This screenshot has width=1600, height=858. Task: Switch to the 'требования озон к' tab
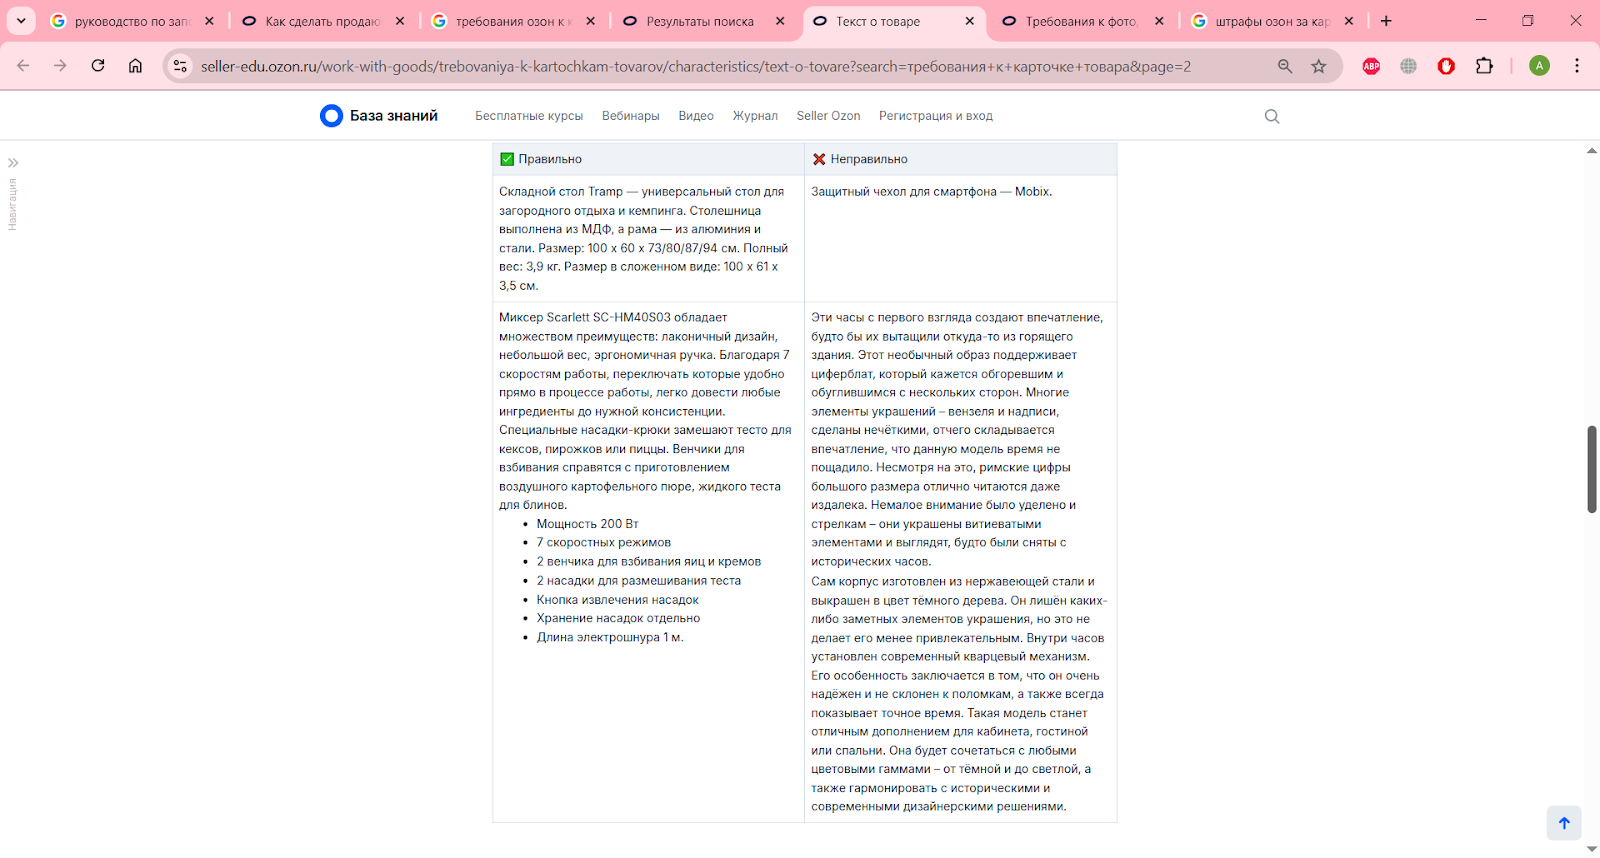pos(512,21)
